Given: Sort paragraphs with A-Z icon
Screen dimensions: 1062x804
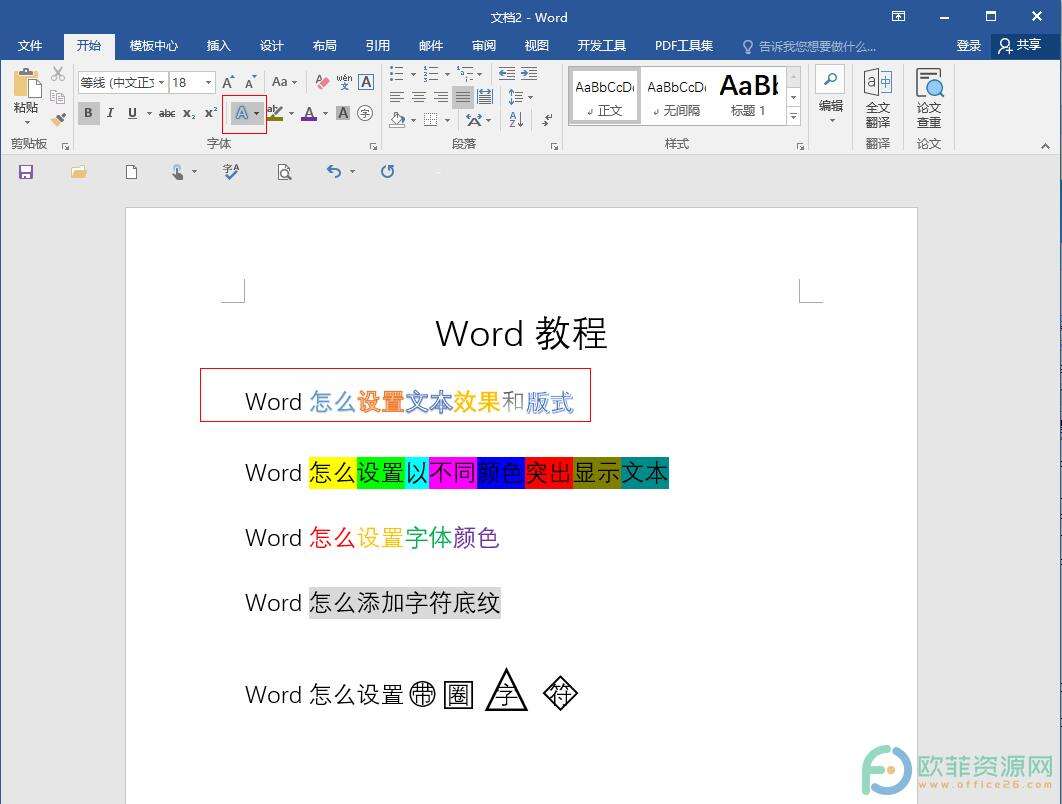Looking at the screenshot, I should [x=516, y=120].
